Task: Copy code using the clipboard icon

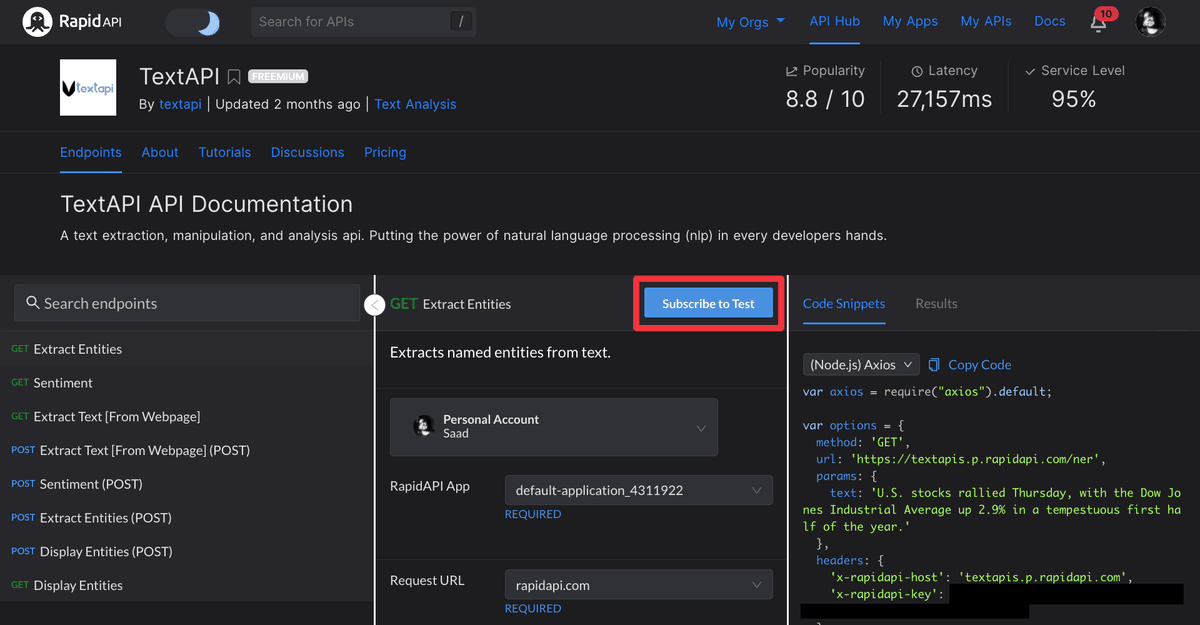Action: [x=934, y=365]
